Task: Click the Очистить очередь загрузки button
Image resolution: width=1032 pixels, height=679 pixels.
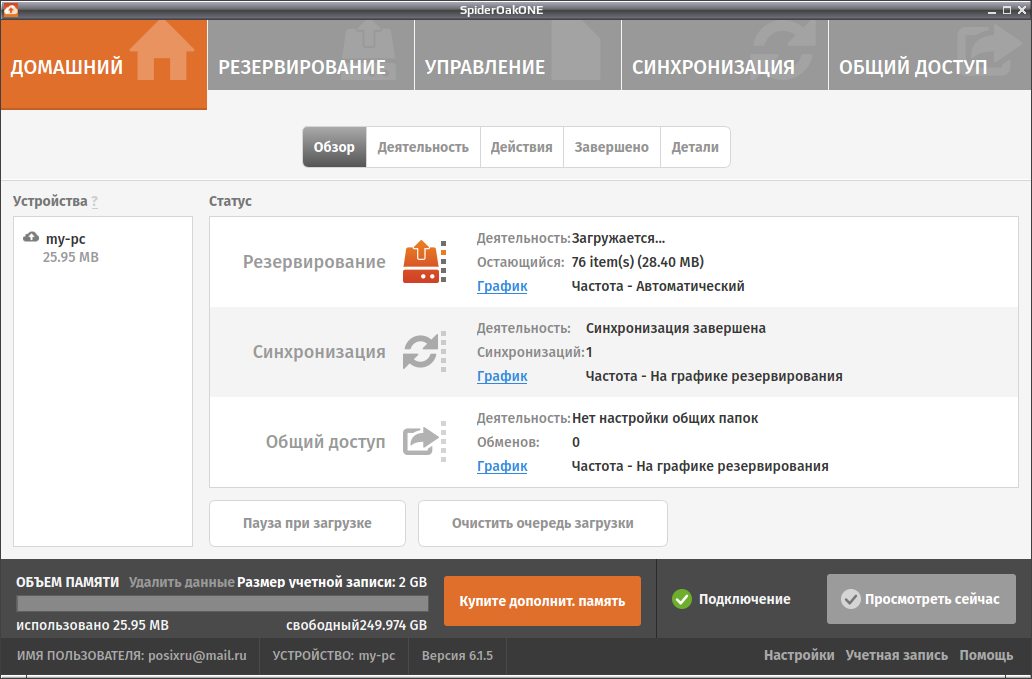Action: point(542,523)
